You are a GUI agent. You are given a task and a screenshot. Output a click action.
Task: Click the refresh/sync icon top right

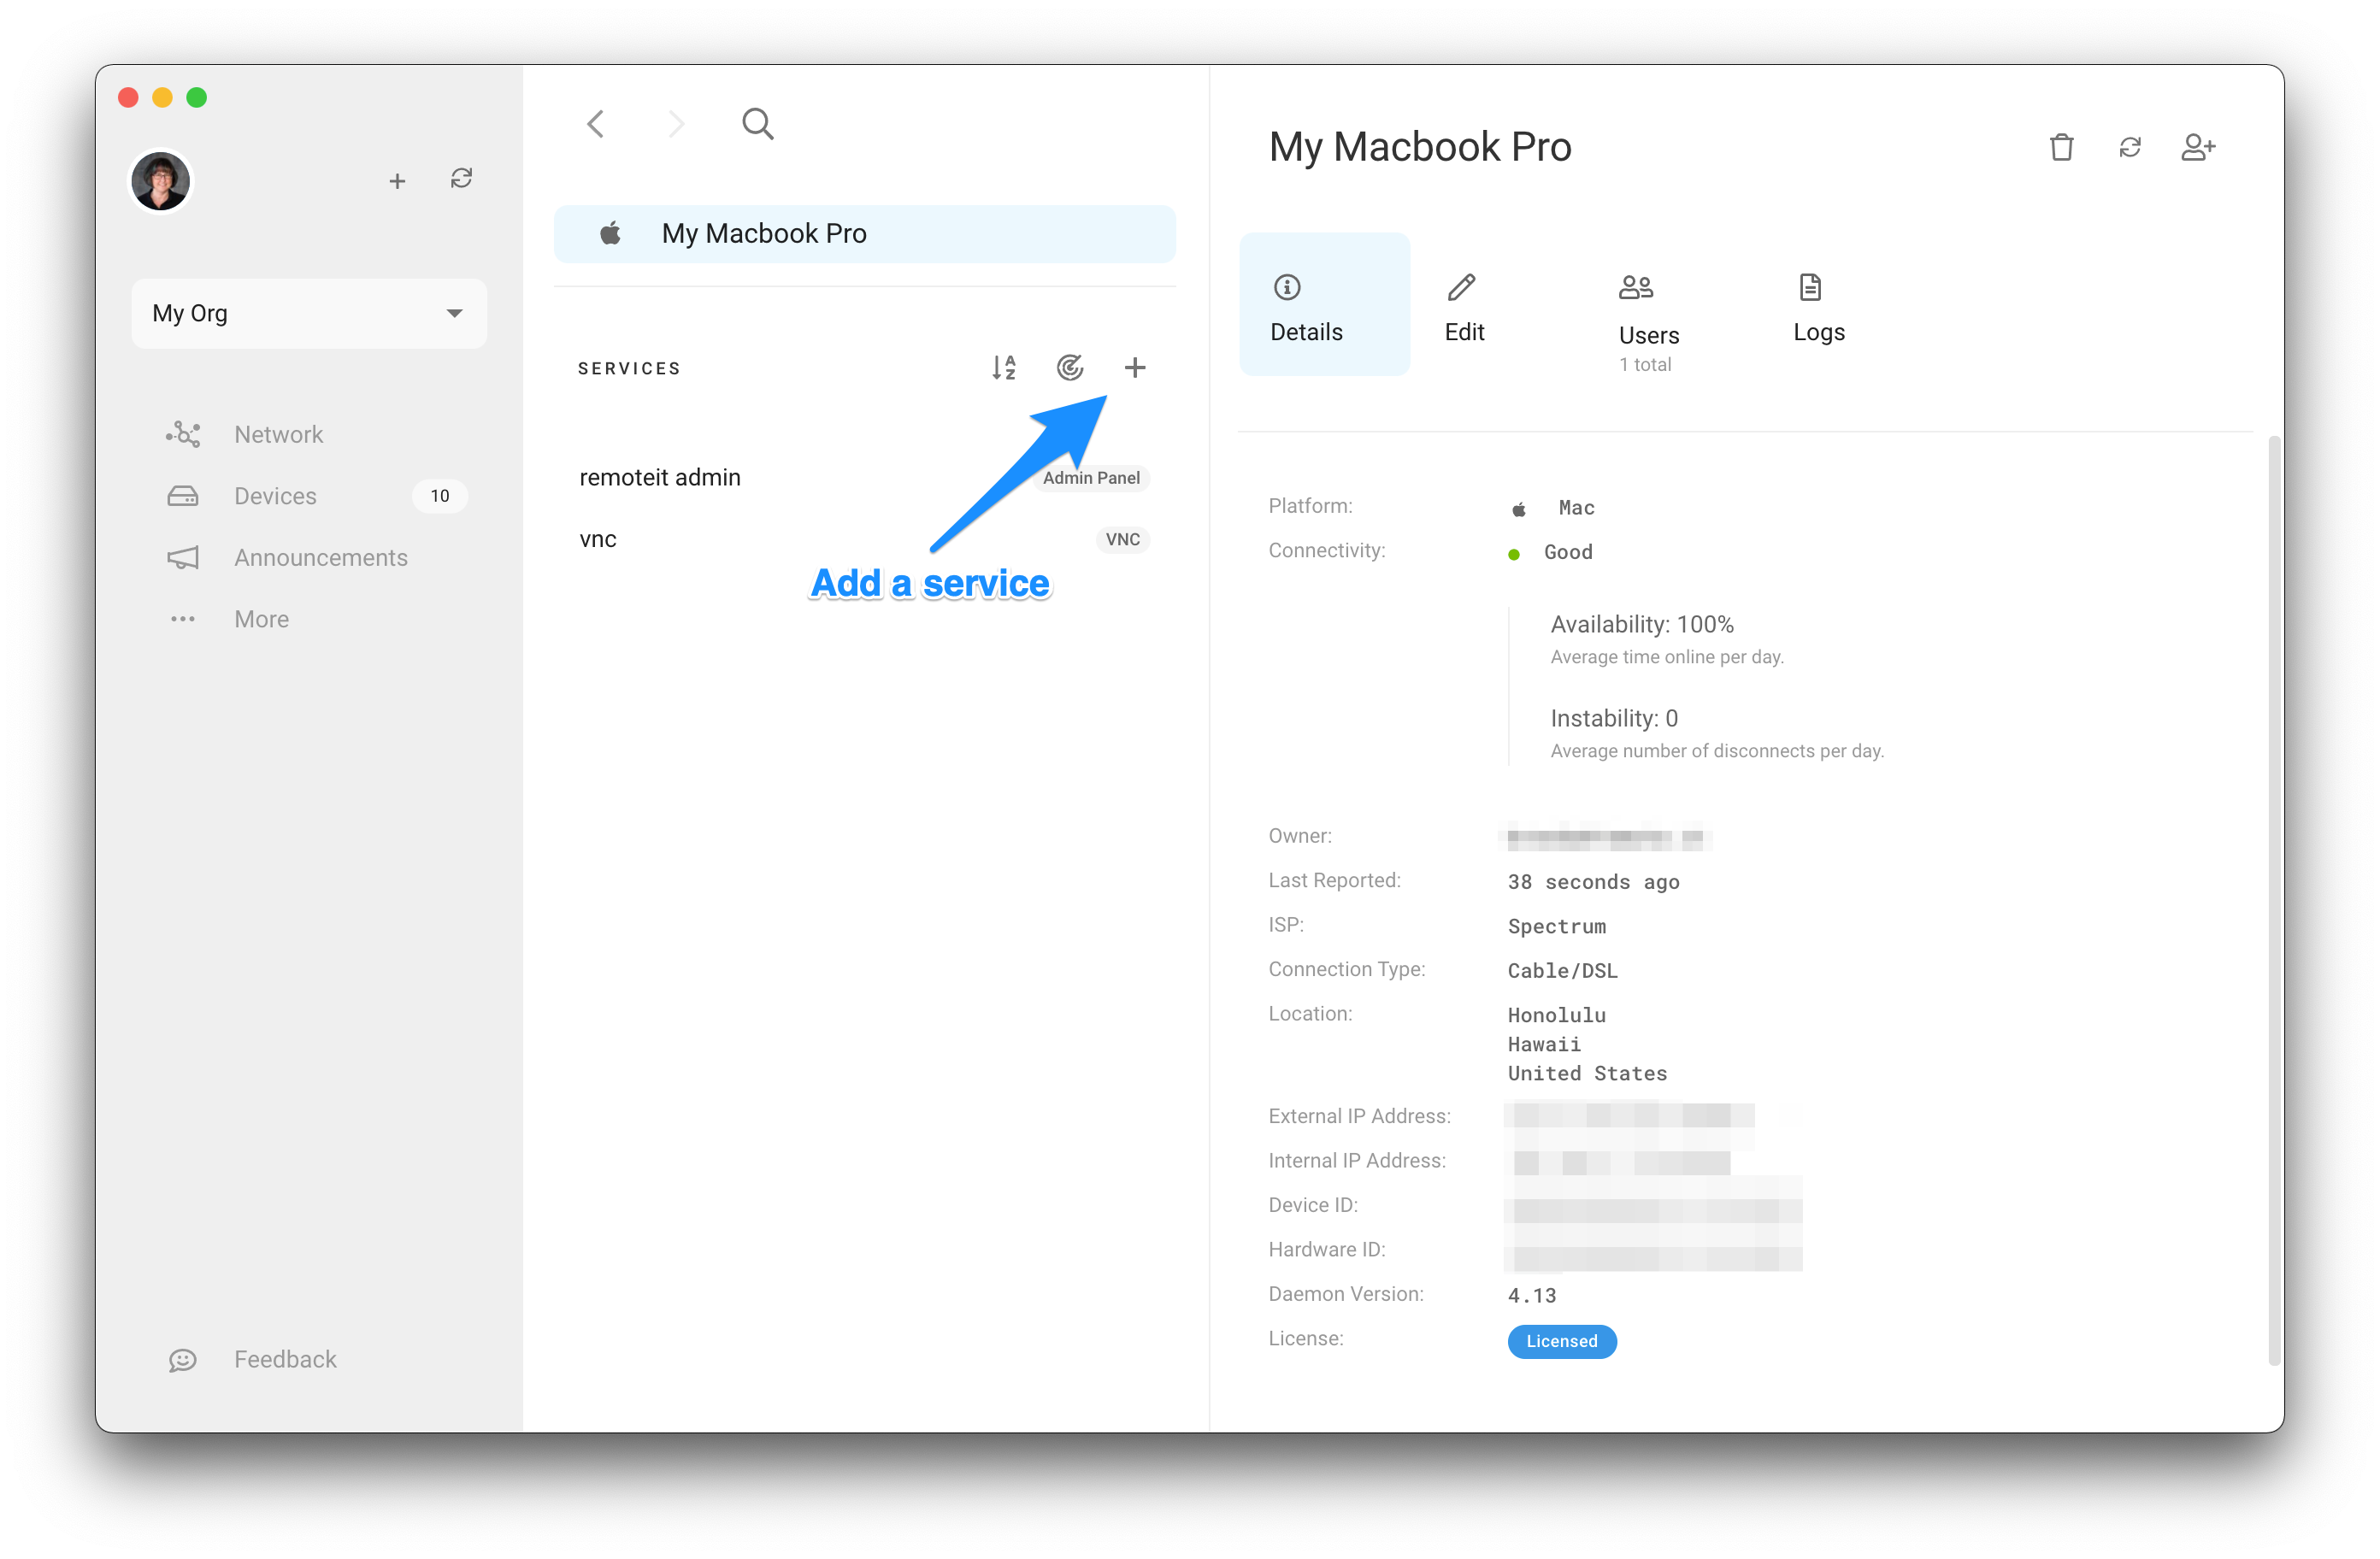pyautogui.click(x=2130, y=146)
